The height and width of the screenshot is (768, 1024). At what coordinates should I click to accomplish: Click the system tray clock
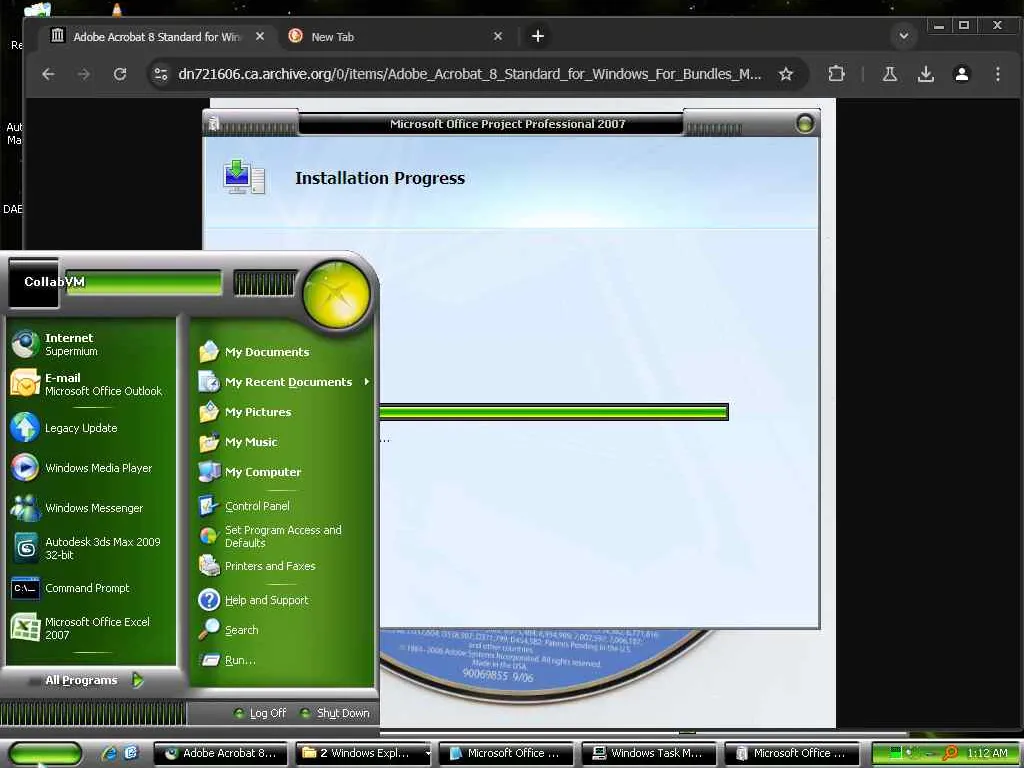click(x=987, y=753)
